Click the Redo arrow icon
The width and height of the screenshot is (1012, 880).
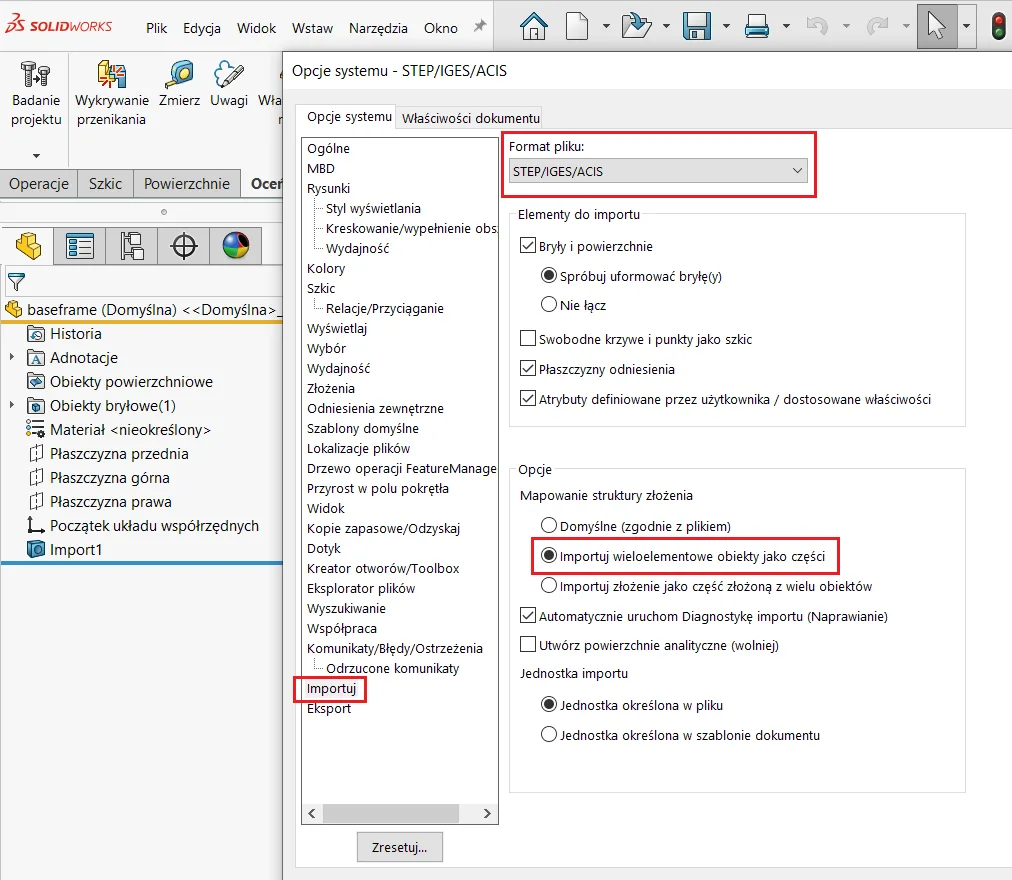877,26
